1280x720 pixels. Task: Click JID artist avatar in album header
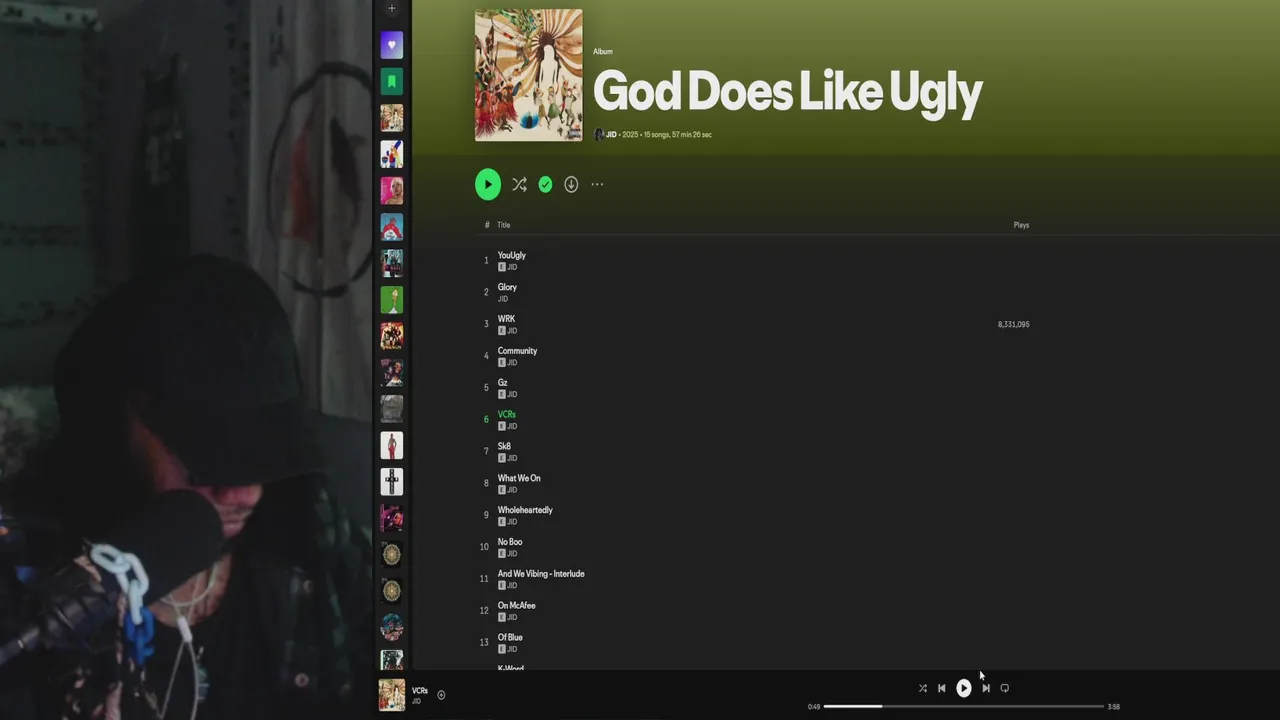[599, 134]
